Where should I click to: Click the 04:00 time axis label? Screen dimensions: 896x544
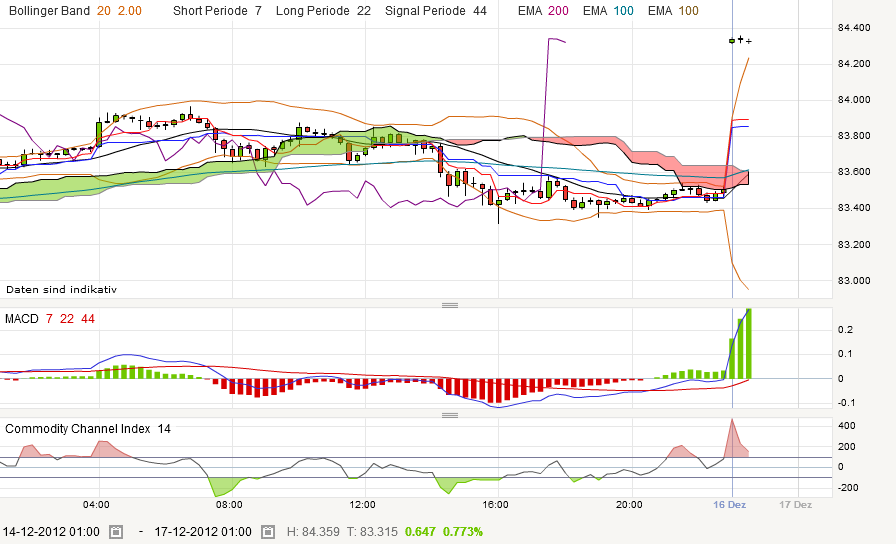96,505
